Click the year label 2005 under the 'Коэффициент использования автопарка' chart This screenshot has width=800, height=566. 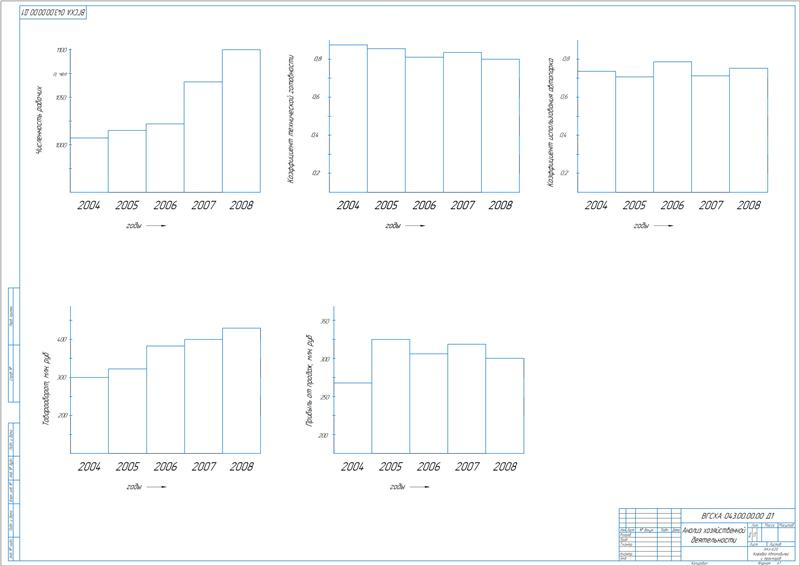[634, 205]
